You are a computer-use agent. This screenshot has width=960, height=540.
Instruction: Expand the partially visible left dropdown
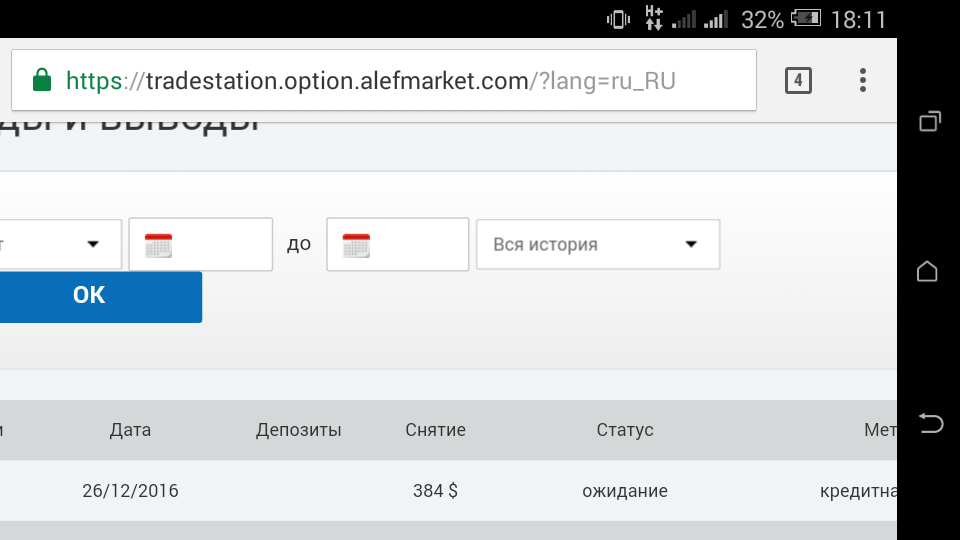pyautogui.click(x=60, y=244)
